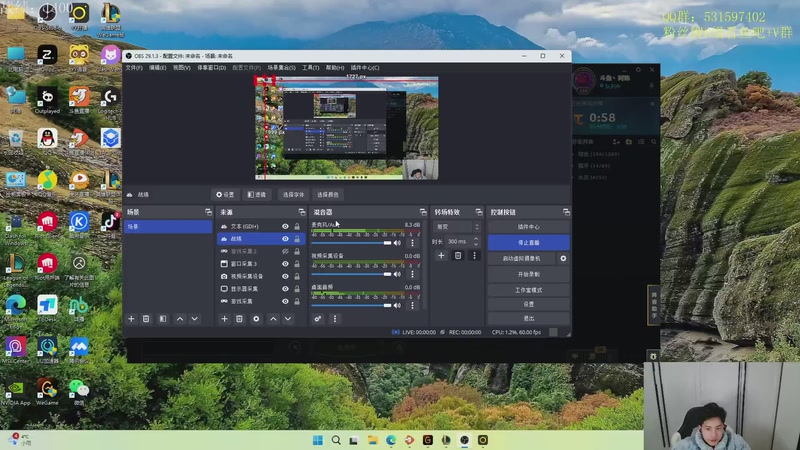
Task: Open source properties gear in the 来源 panel
Action: coord(256,319)
